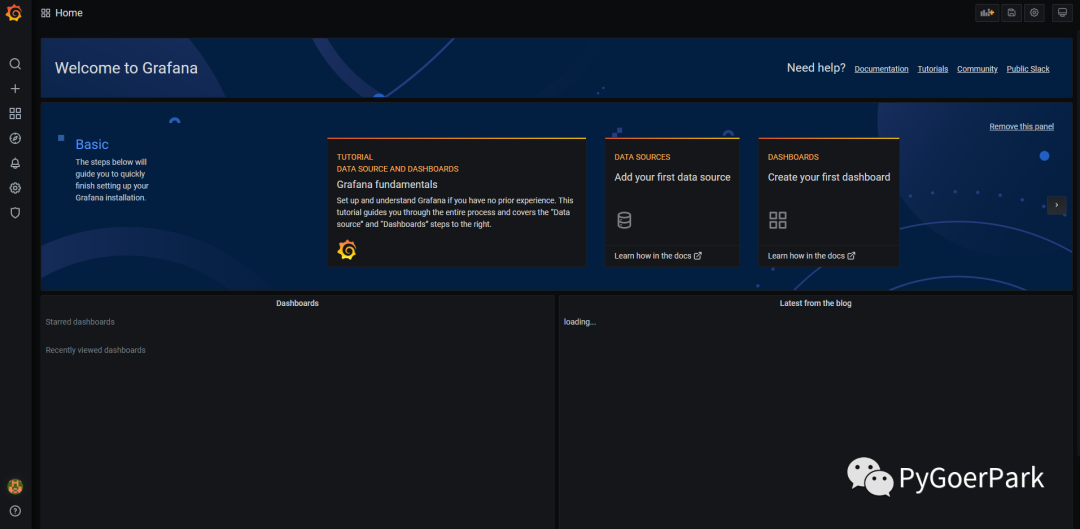Click the Grafana logo in the sidebar

(x=14, y=13)
